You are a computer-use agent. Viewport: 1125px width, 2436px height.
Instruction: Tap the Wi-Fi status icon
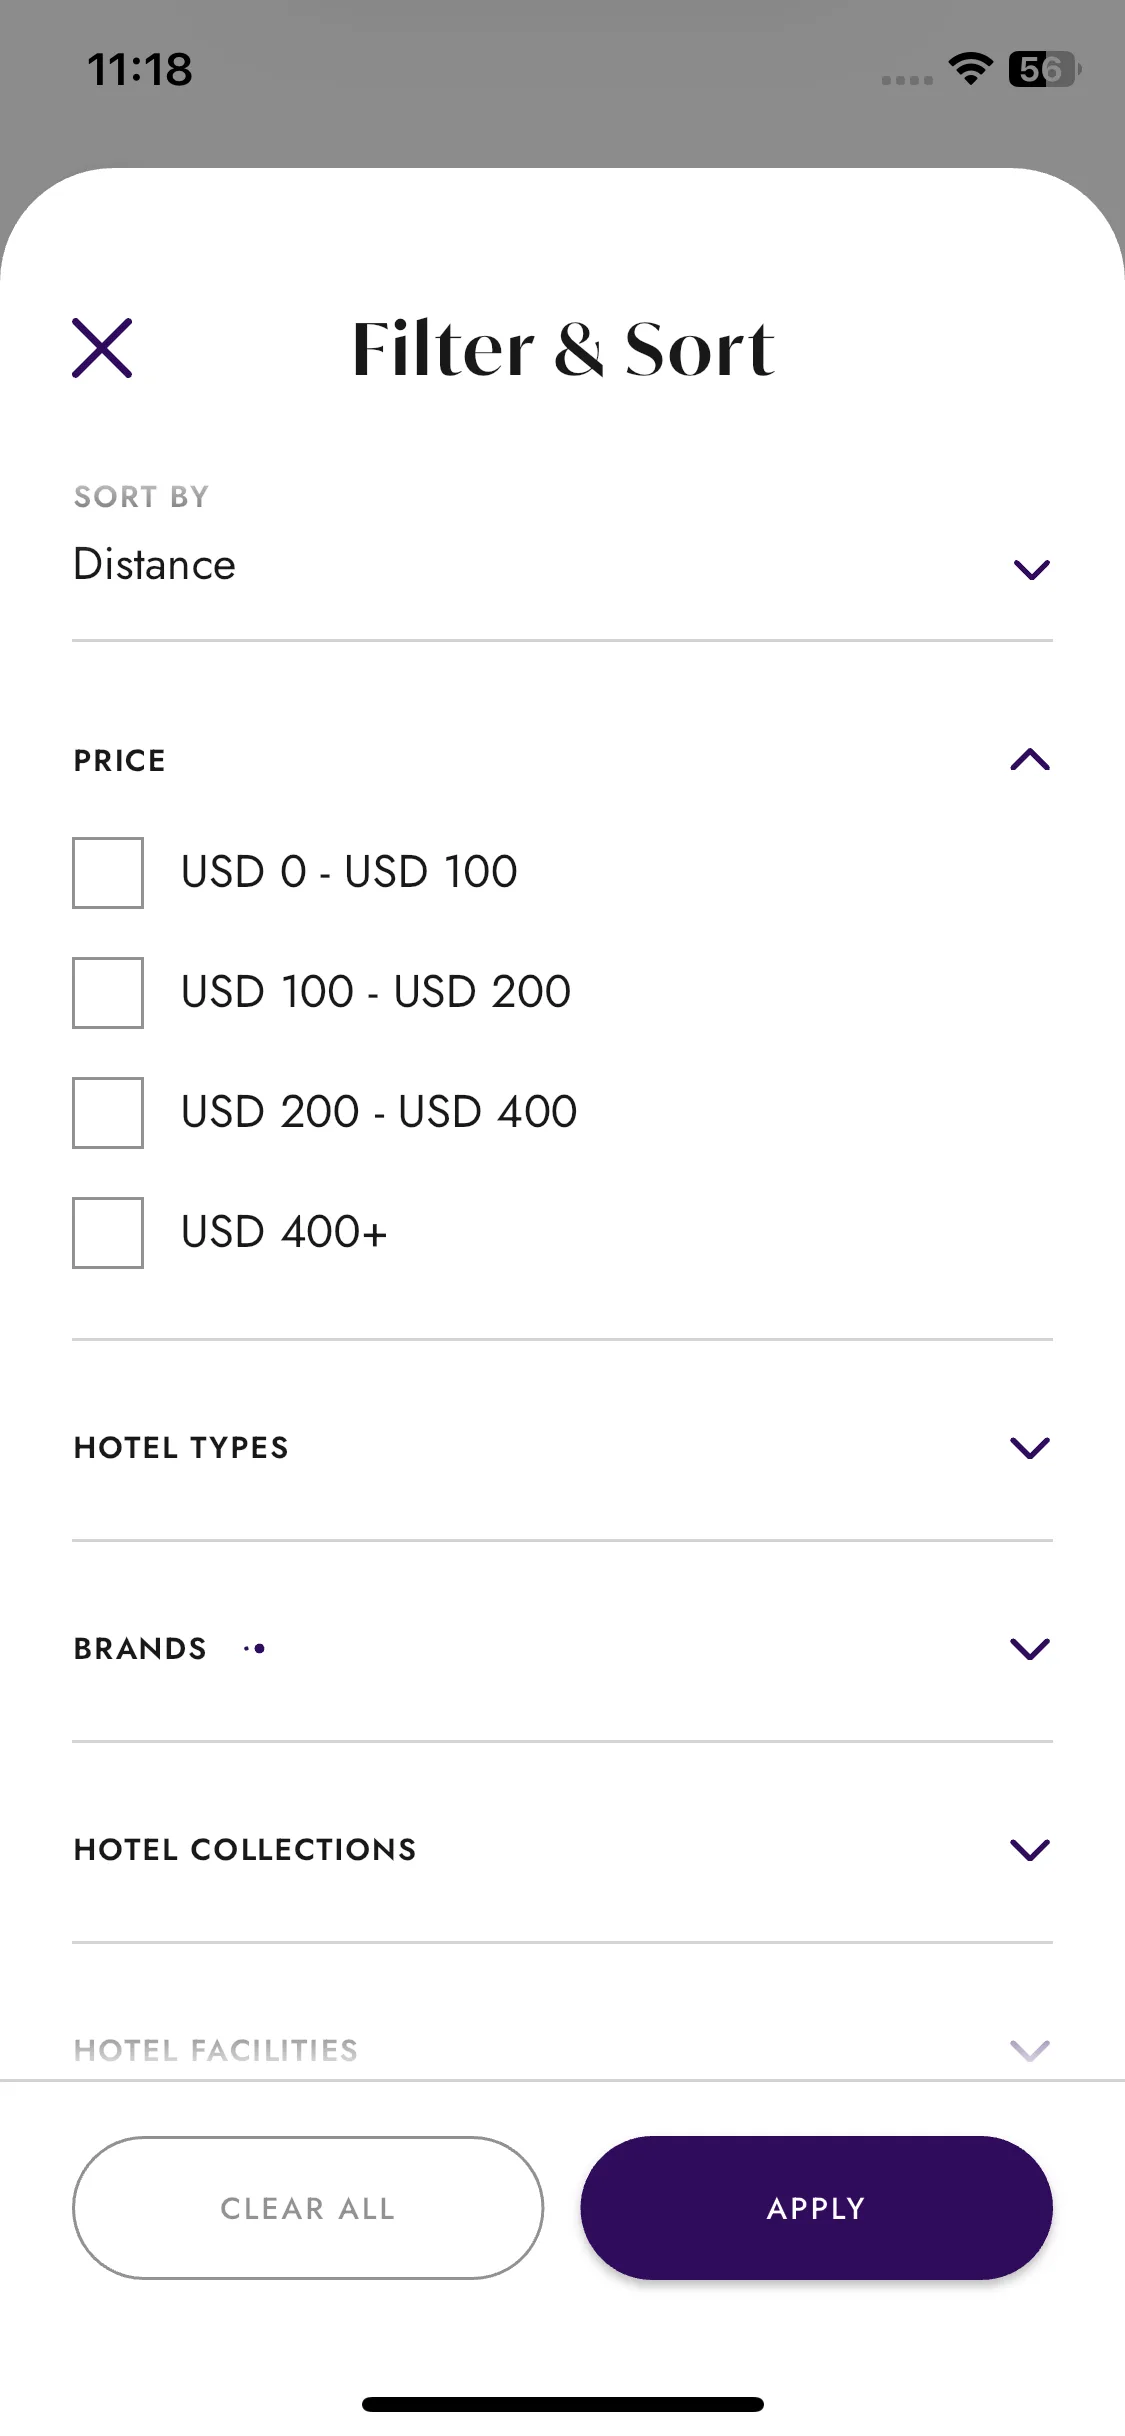pyautogui.click(x=970, y=68)
